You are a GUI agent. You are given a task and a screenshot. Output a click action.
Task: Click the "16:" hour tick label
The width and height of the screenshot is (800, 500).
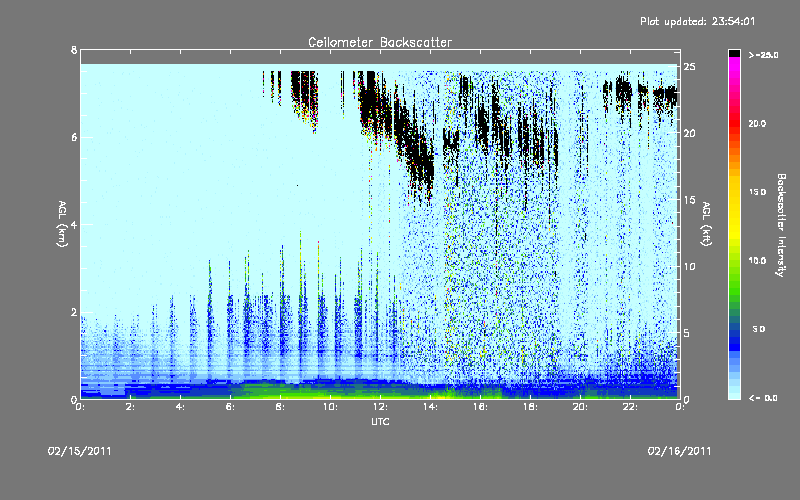481,407
